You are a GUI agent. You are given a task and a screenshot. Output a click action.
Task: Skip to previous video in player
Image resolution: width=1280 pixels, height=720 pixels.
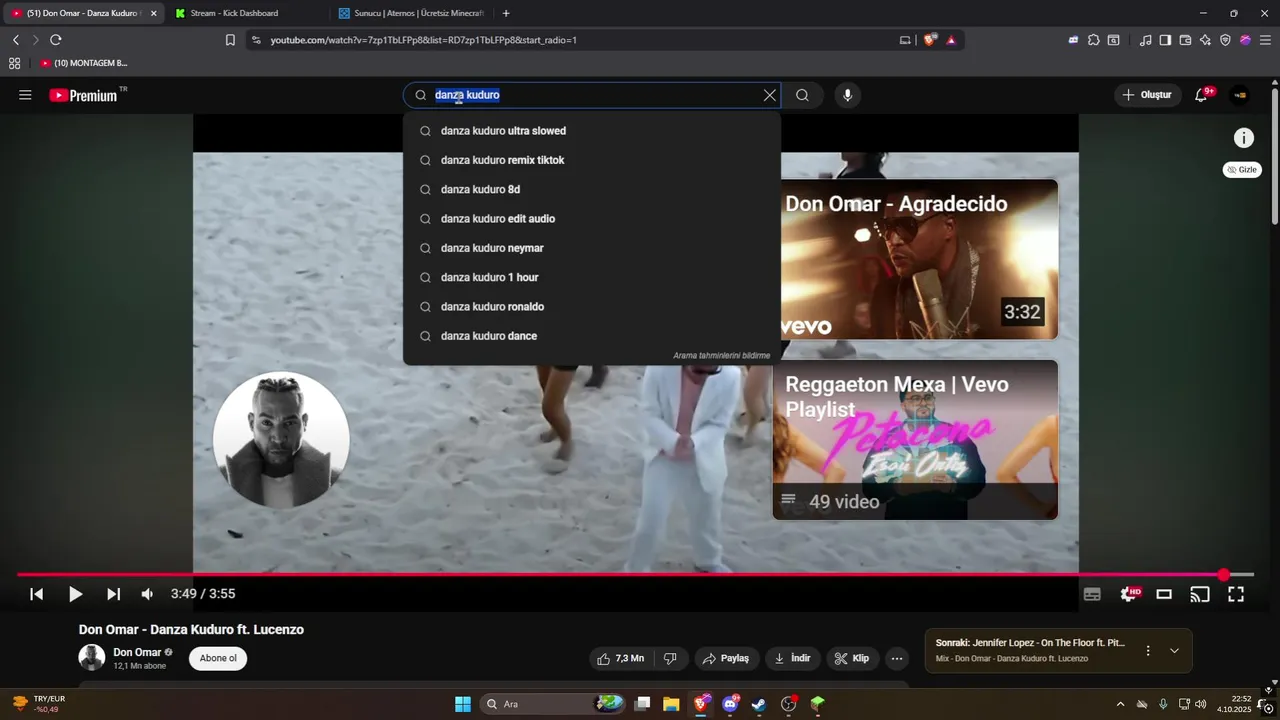point(36,594)
